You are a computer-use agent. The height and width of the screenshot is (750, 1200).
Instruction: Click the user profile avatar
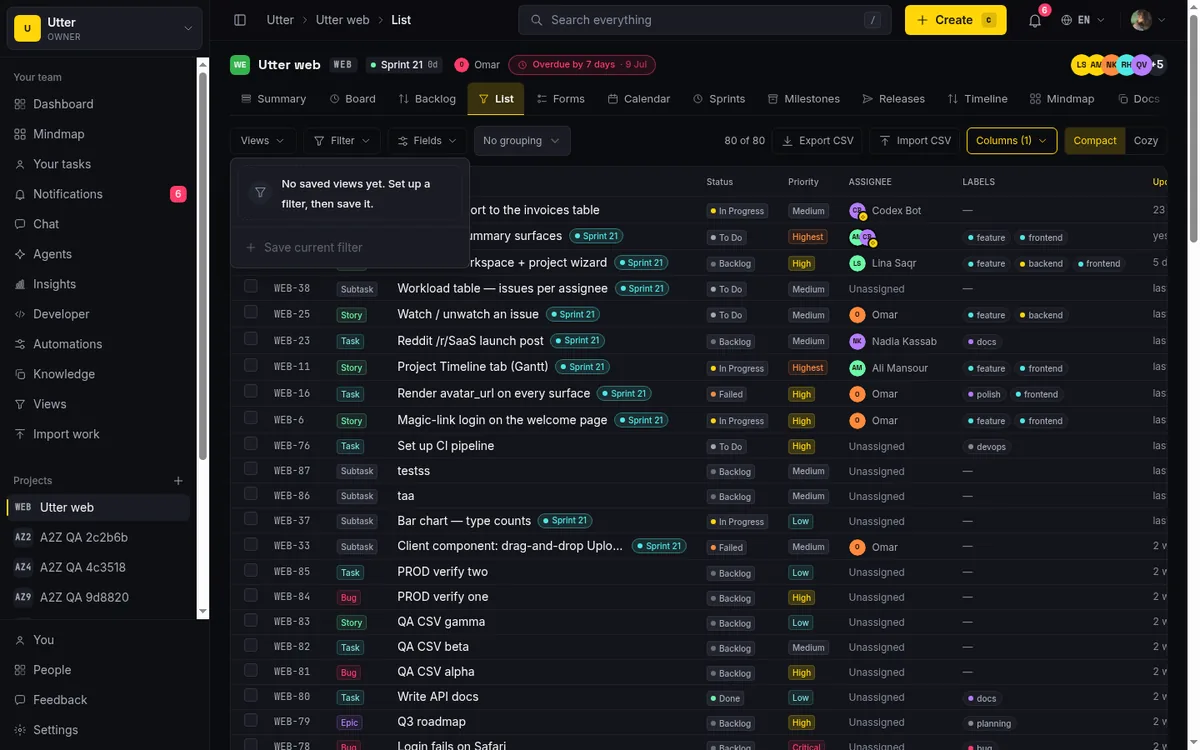1141,20
